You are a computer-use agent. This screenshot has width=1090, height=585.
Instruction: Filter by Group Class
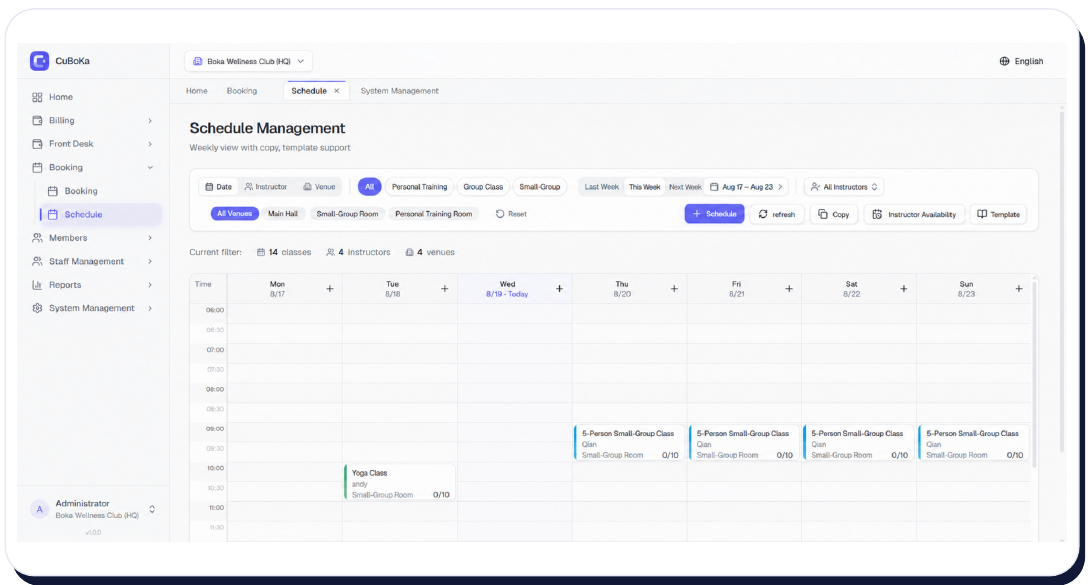[483, 187]
